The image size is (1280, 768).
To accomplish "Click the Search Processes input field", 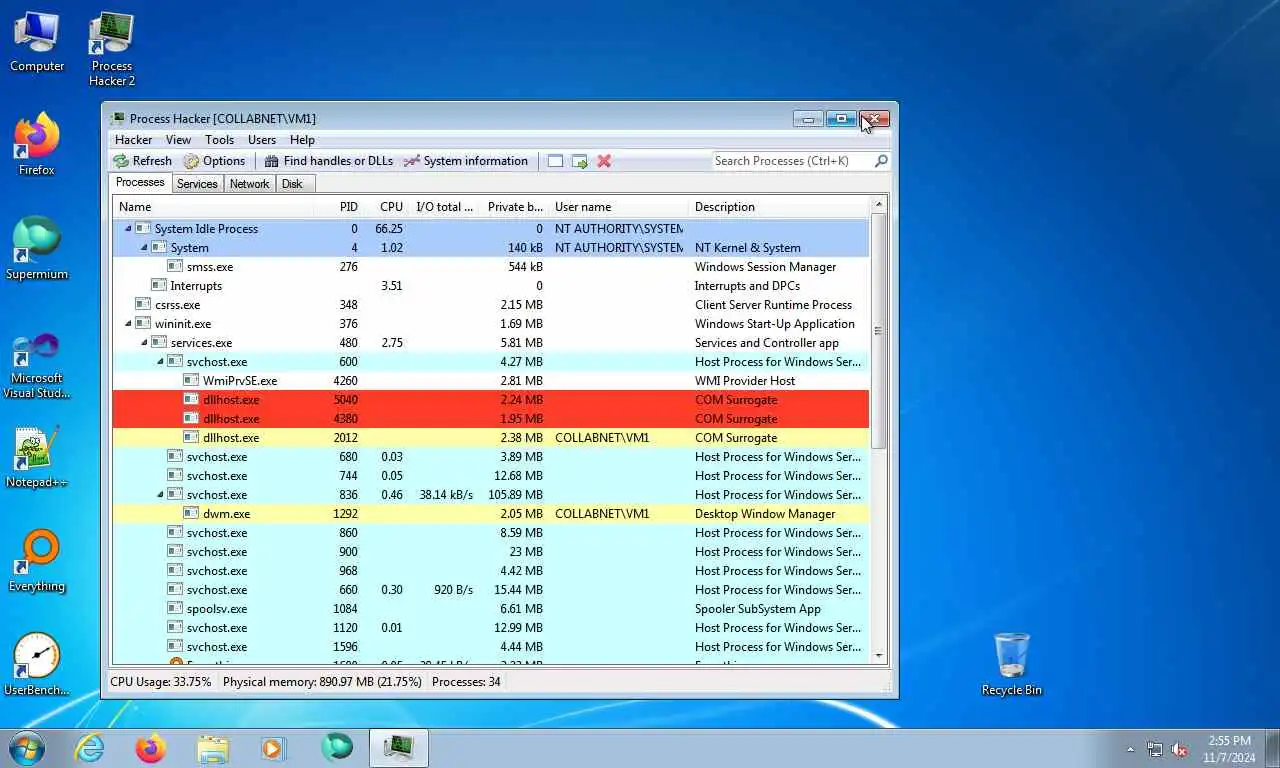I will coord(791,161).
